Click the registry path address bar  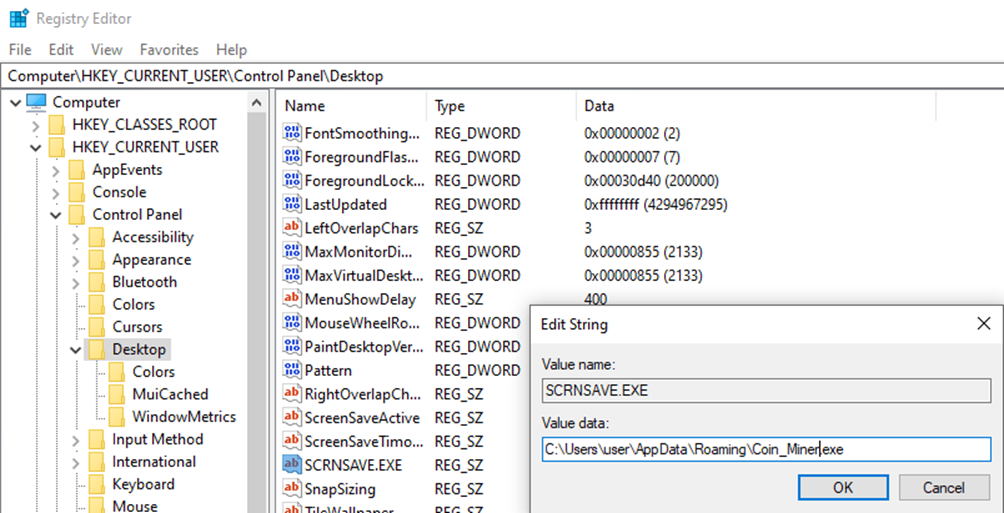[x=500, y=76]
